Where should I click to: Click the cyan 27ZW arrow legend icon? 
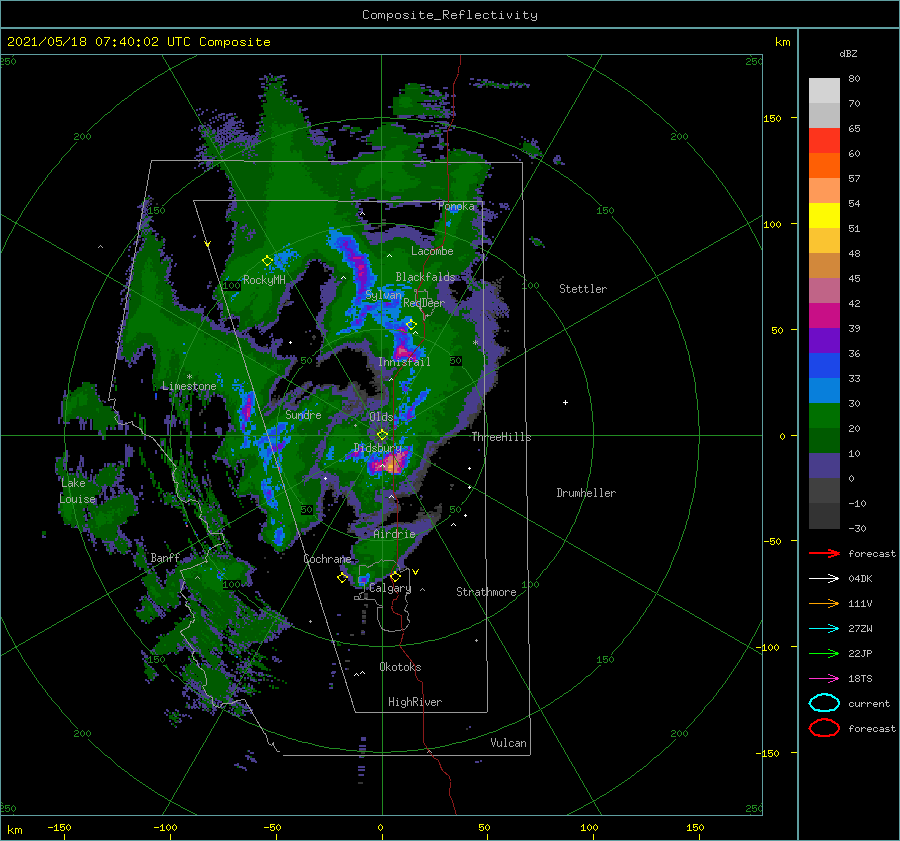click(x=824, y=628)
